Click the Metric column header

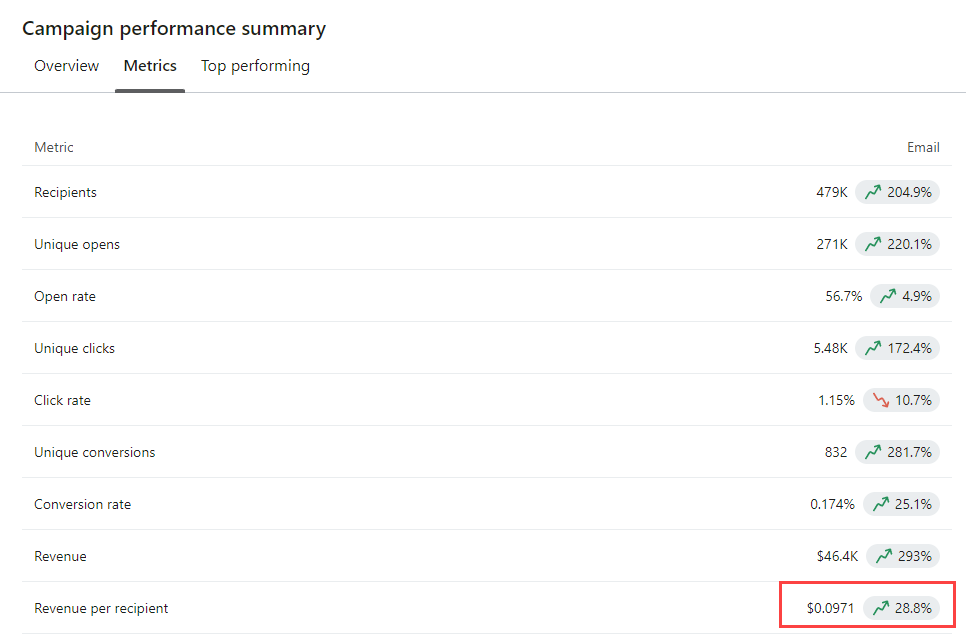click(x=54, y=147)
